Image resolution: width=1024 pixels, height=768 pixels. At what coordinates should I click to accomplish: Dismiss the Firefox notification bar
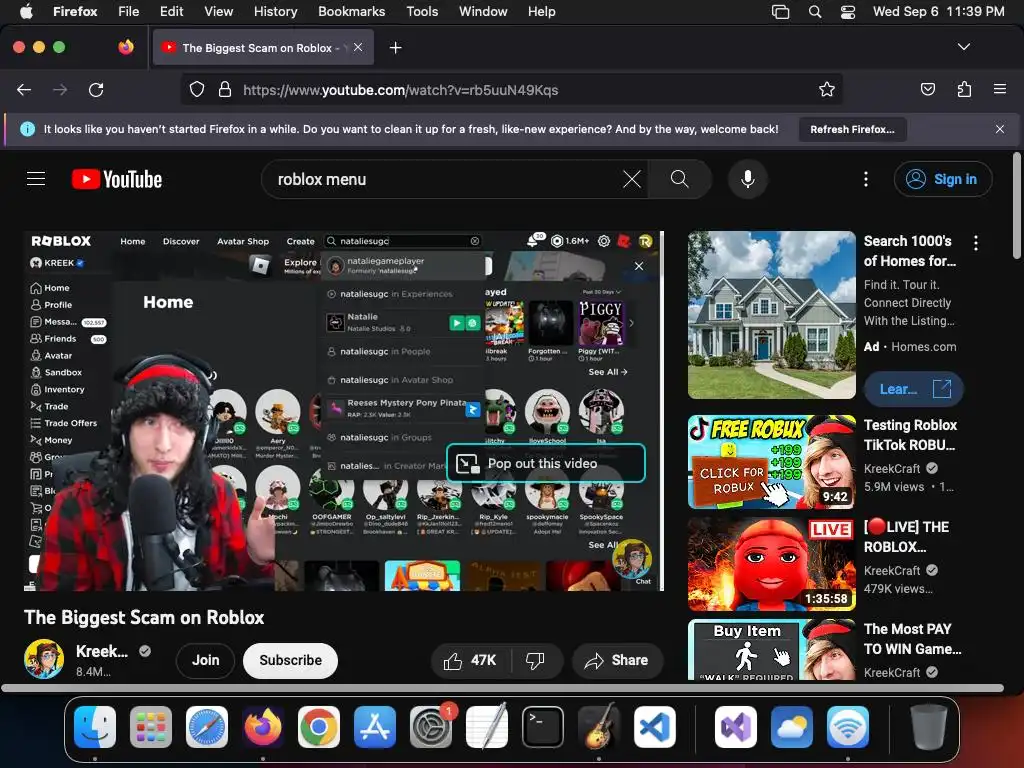[1000, 129]
